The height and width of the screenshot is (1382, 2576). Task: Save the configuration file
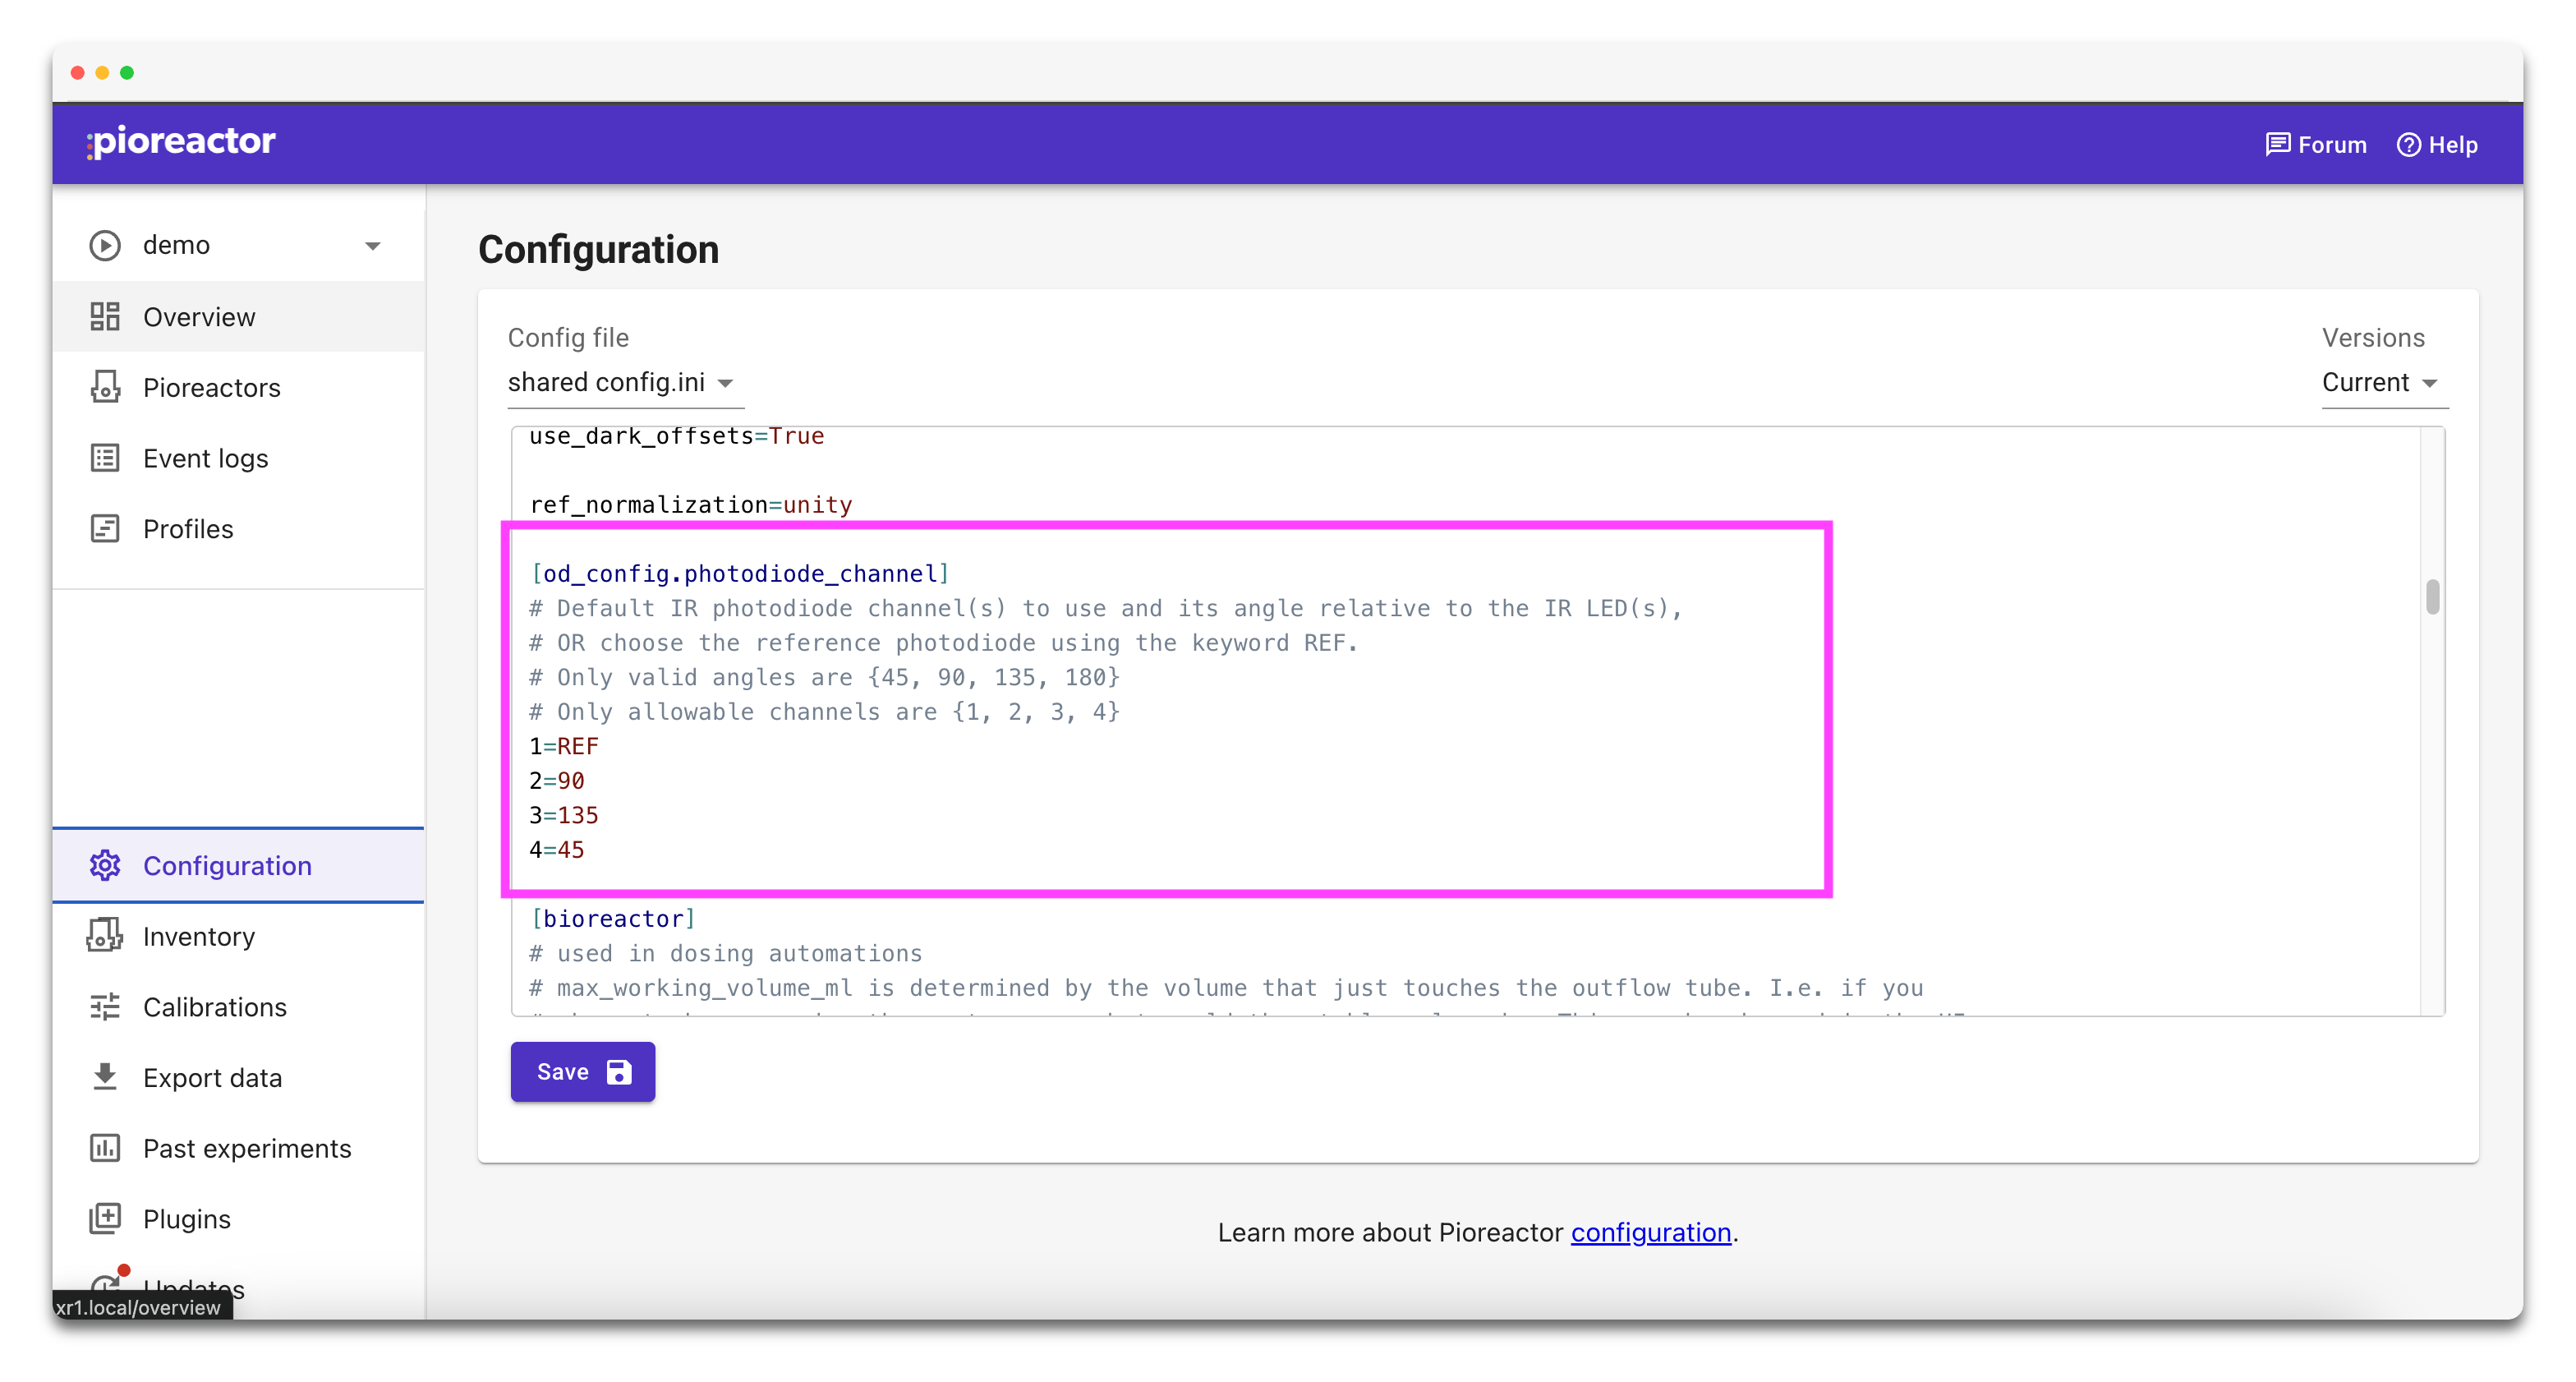582,1072
